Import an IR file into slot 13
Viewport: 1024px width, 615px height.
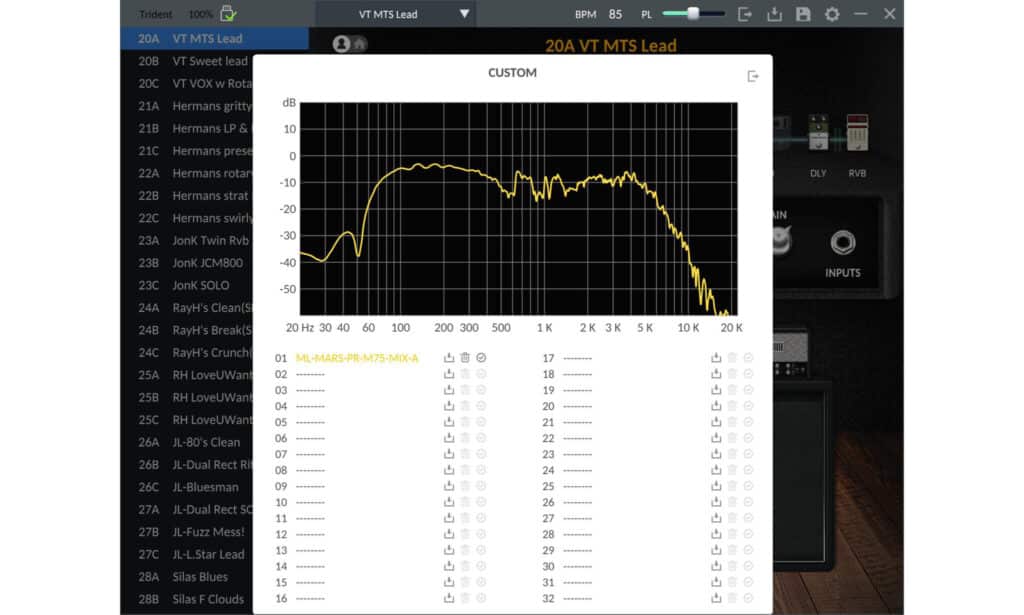point(449,550)
